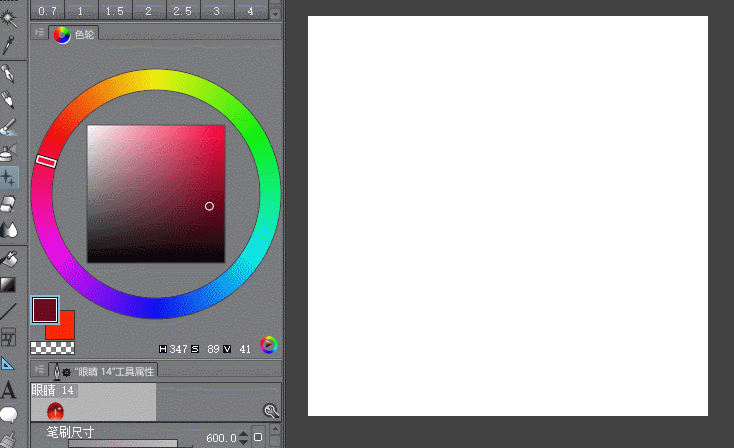Expand the brush size preset list arrow
Viewport: 734px width, 448px height.
(x=275, y=14)
